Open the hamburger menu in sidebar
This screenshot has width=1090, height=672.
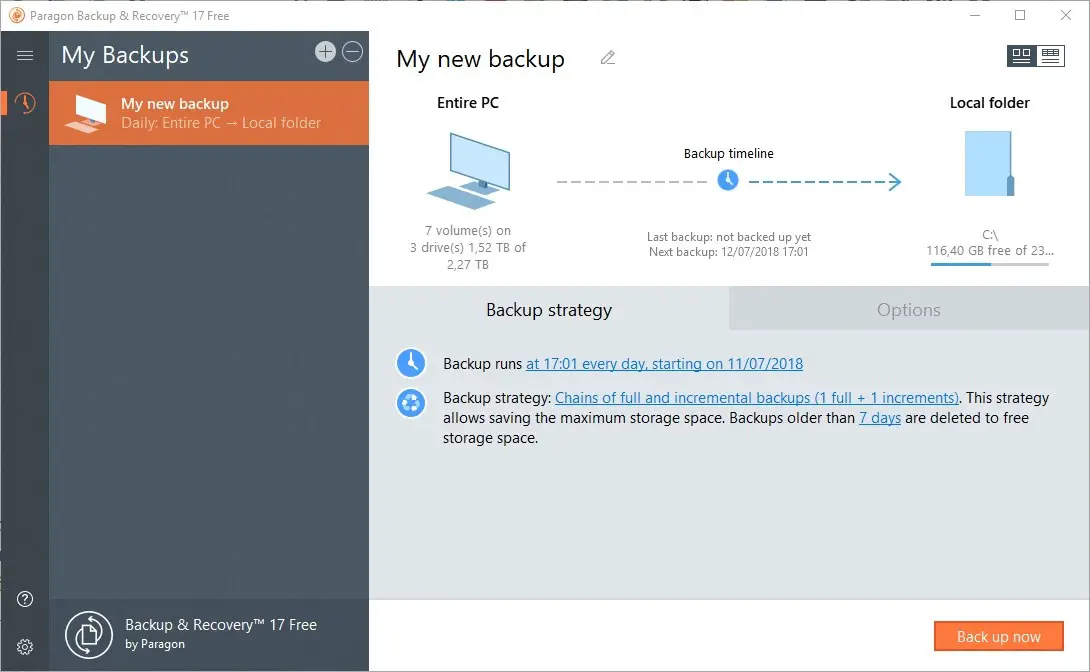[25, 56]
